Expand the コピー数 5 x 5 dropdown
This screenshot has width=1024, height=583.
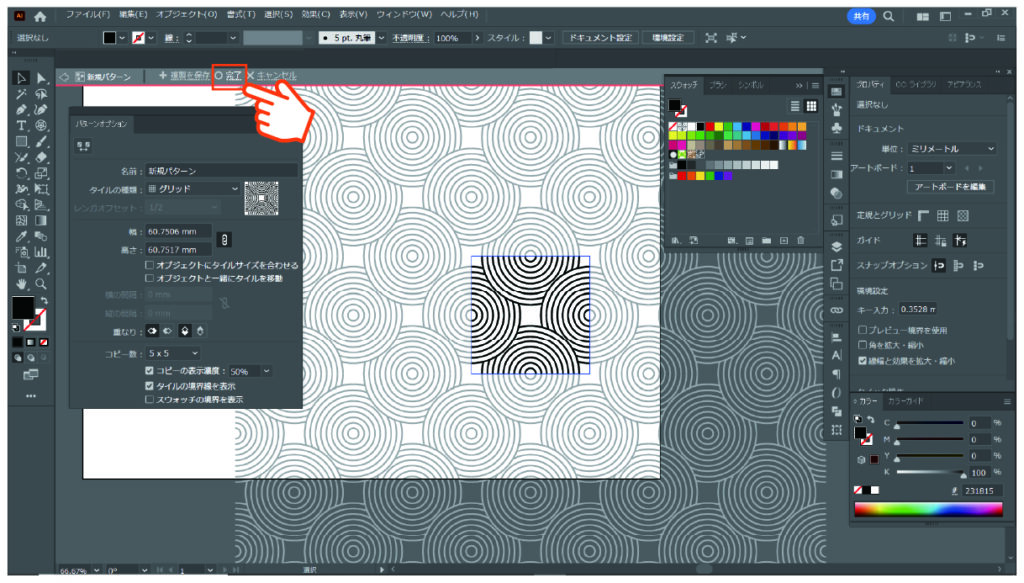(x=172, y=353)
